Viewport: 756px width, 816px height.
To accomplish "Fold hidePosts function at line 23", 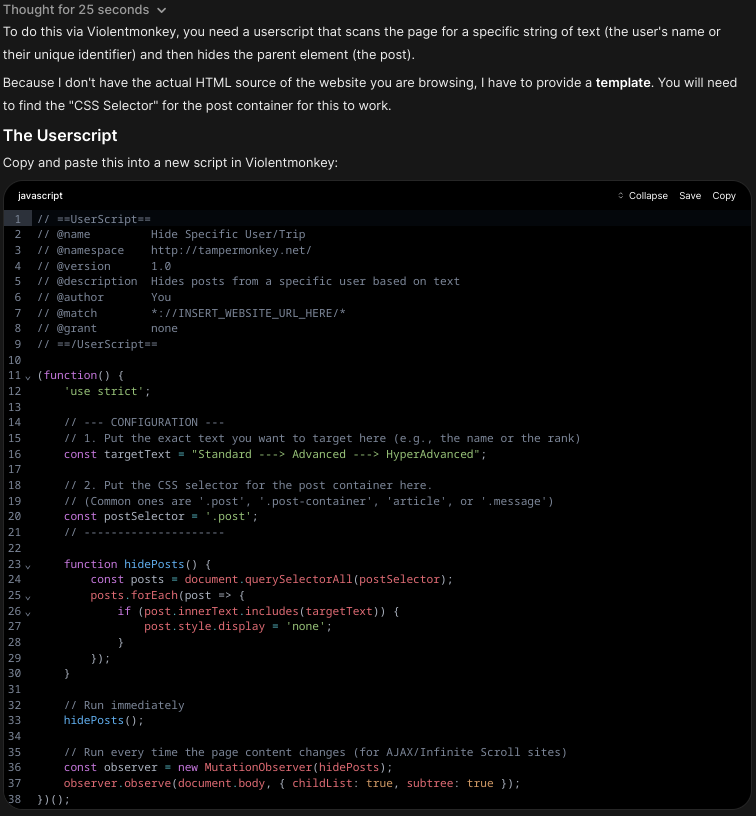I will (28, 566).
